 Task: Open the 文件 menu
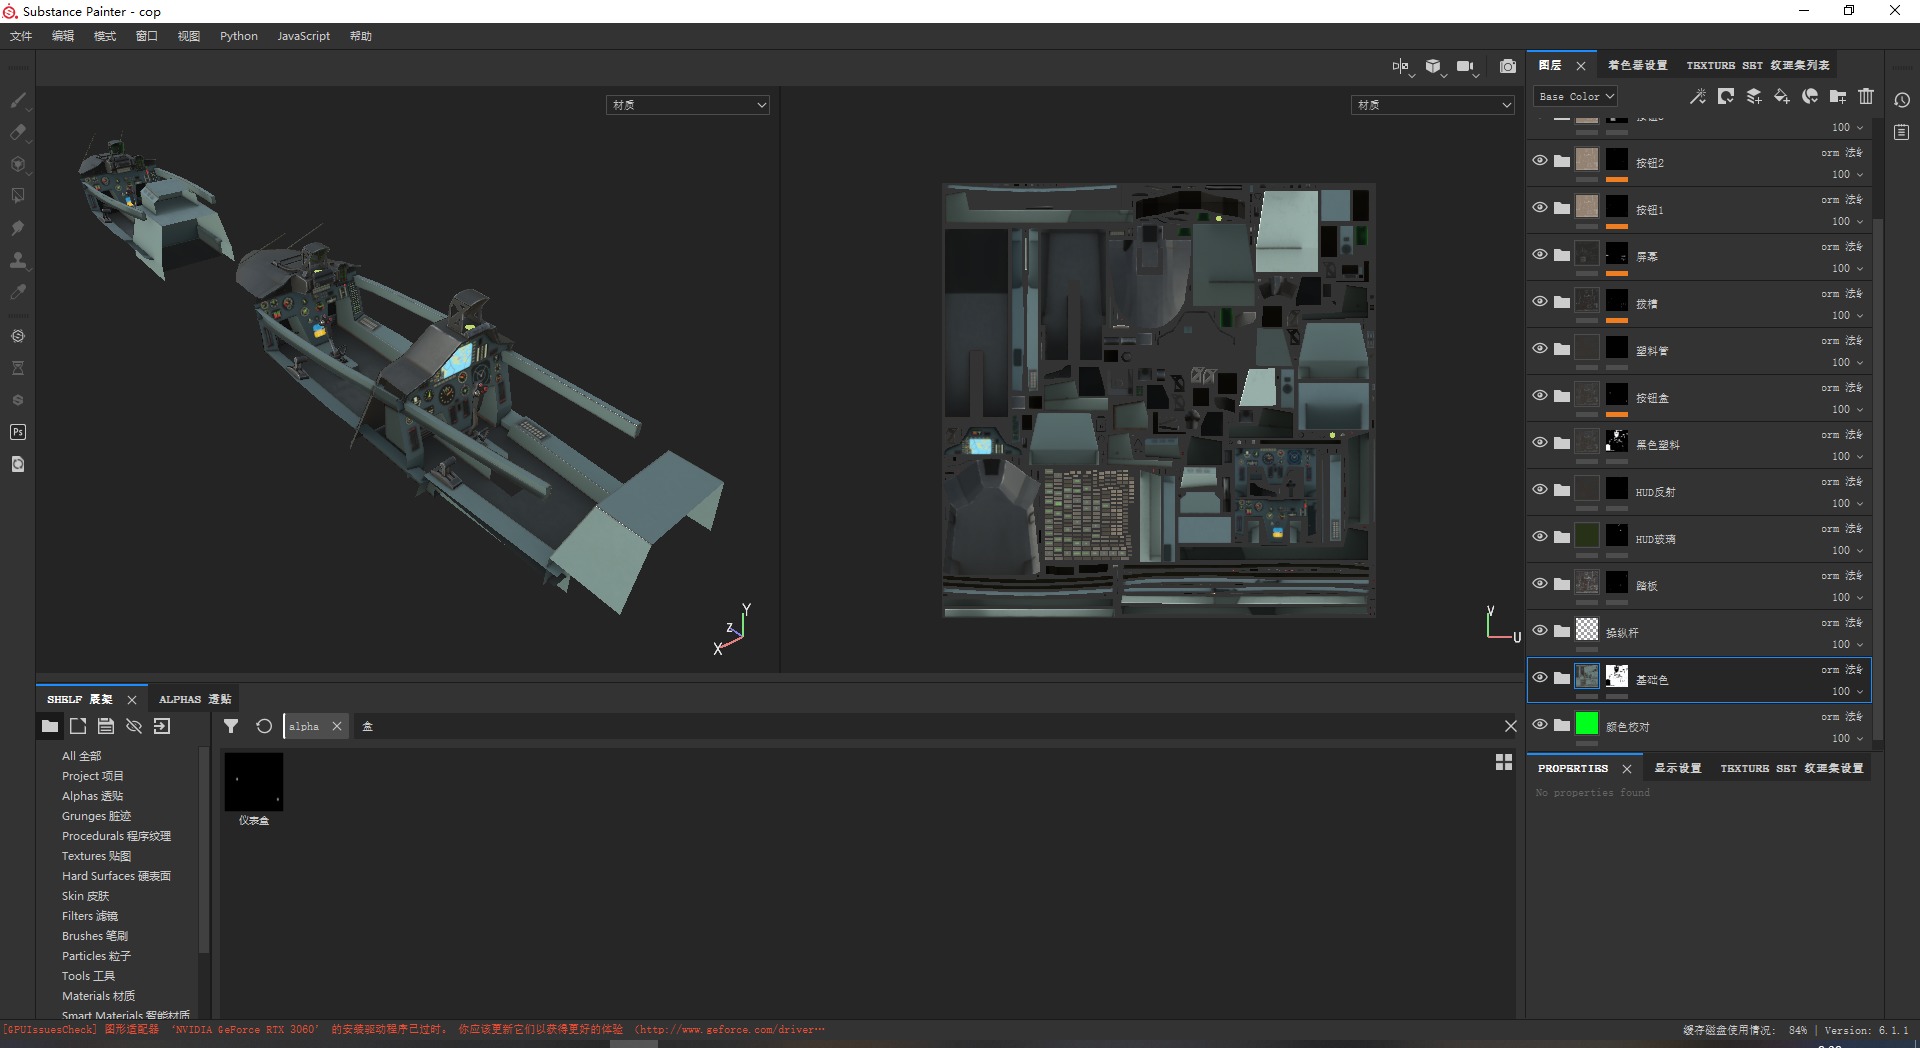click(21, 36)
